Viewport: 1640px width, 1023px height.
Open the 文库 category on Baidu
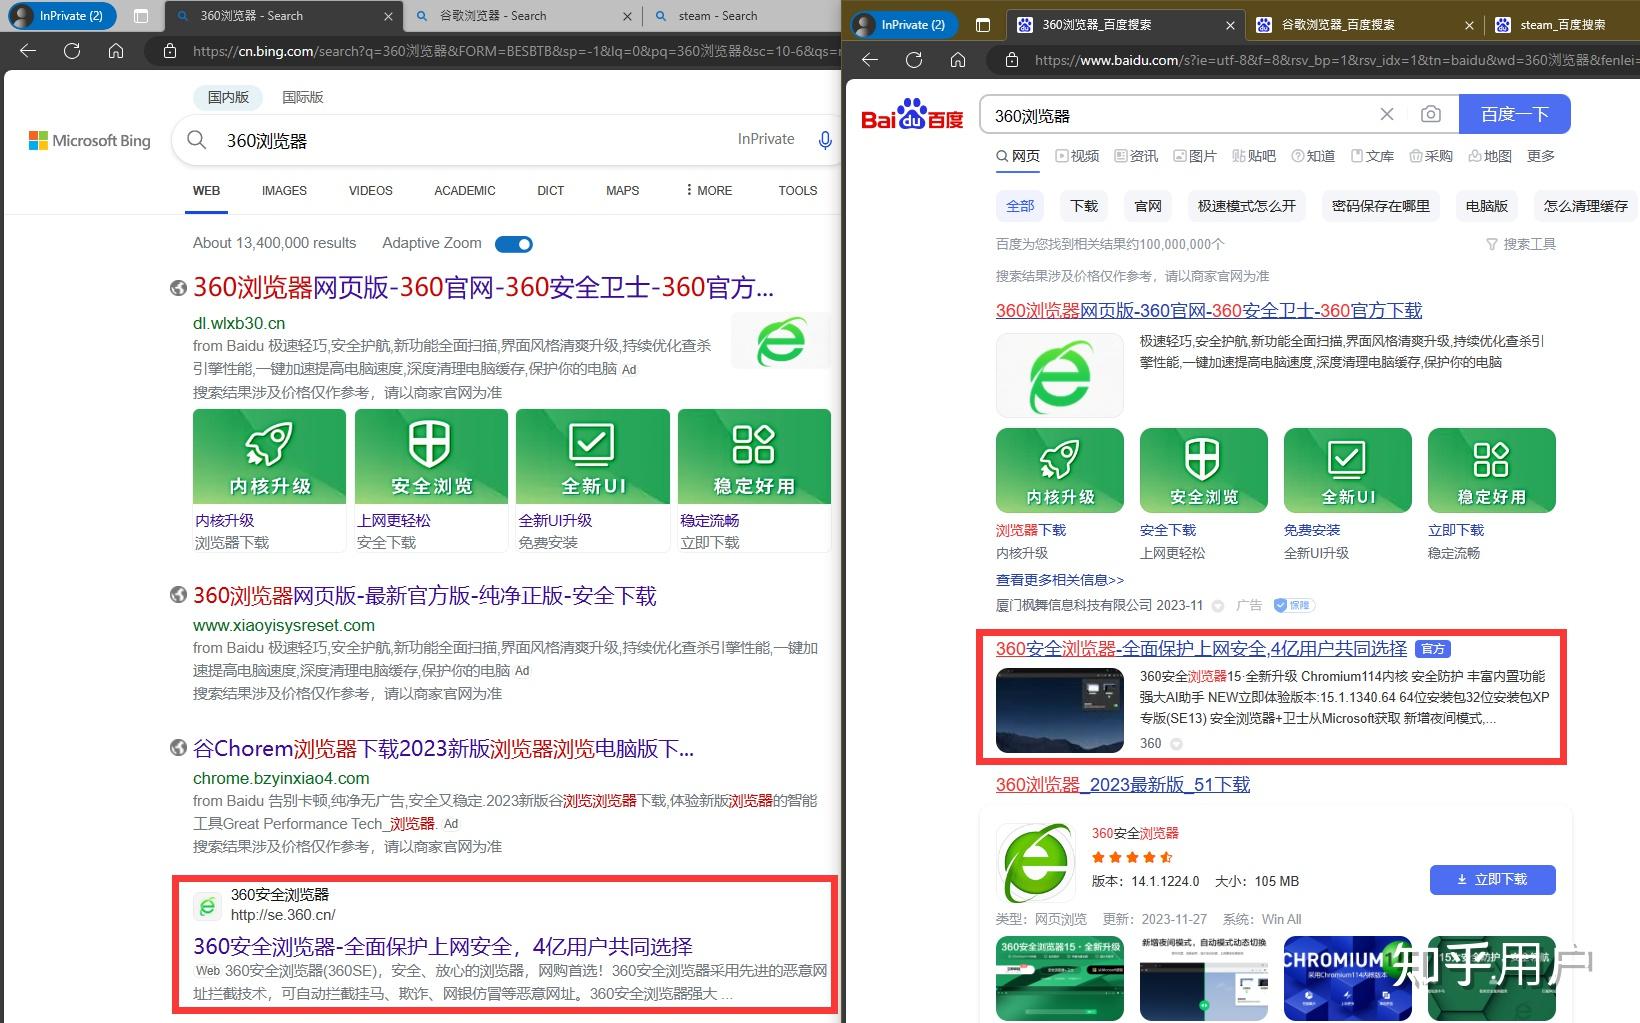pos(1372,156)
